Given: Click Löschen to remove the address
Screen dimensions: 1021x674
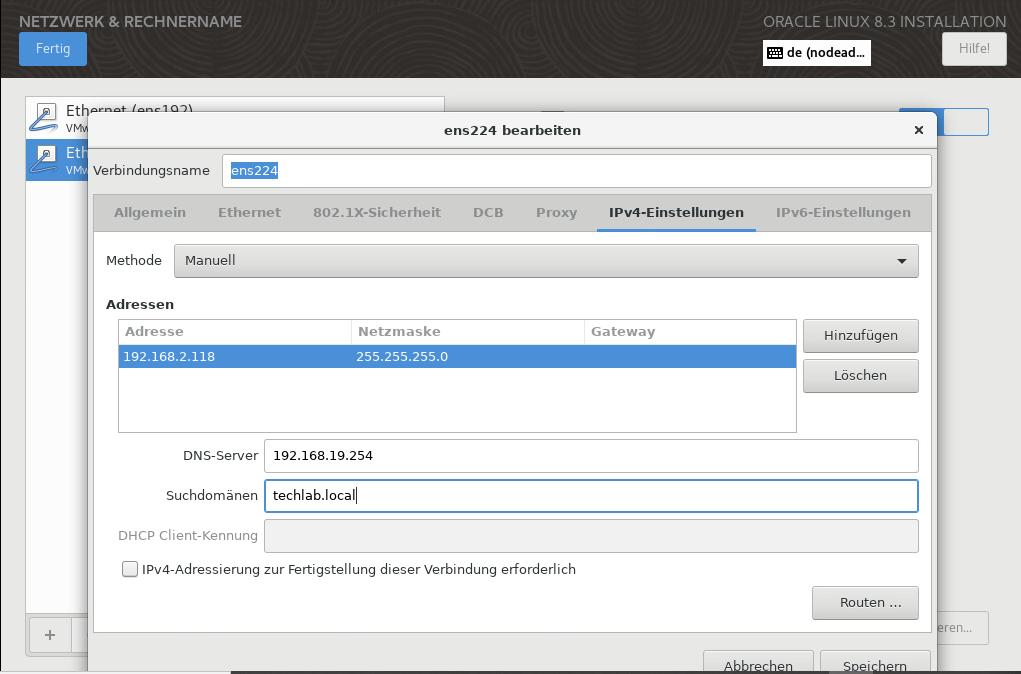Looking at the screenshot, I should point(860,376).
